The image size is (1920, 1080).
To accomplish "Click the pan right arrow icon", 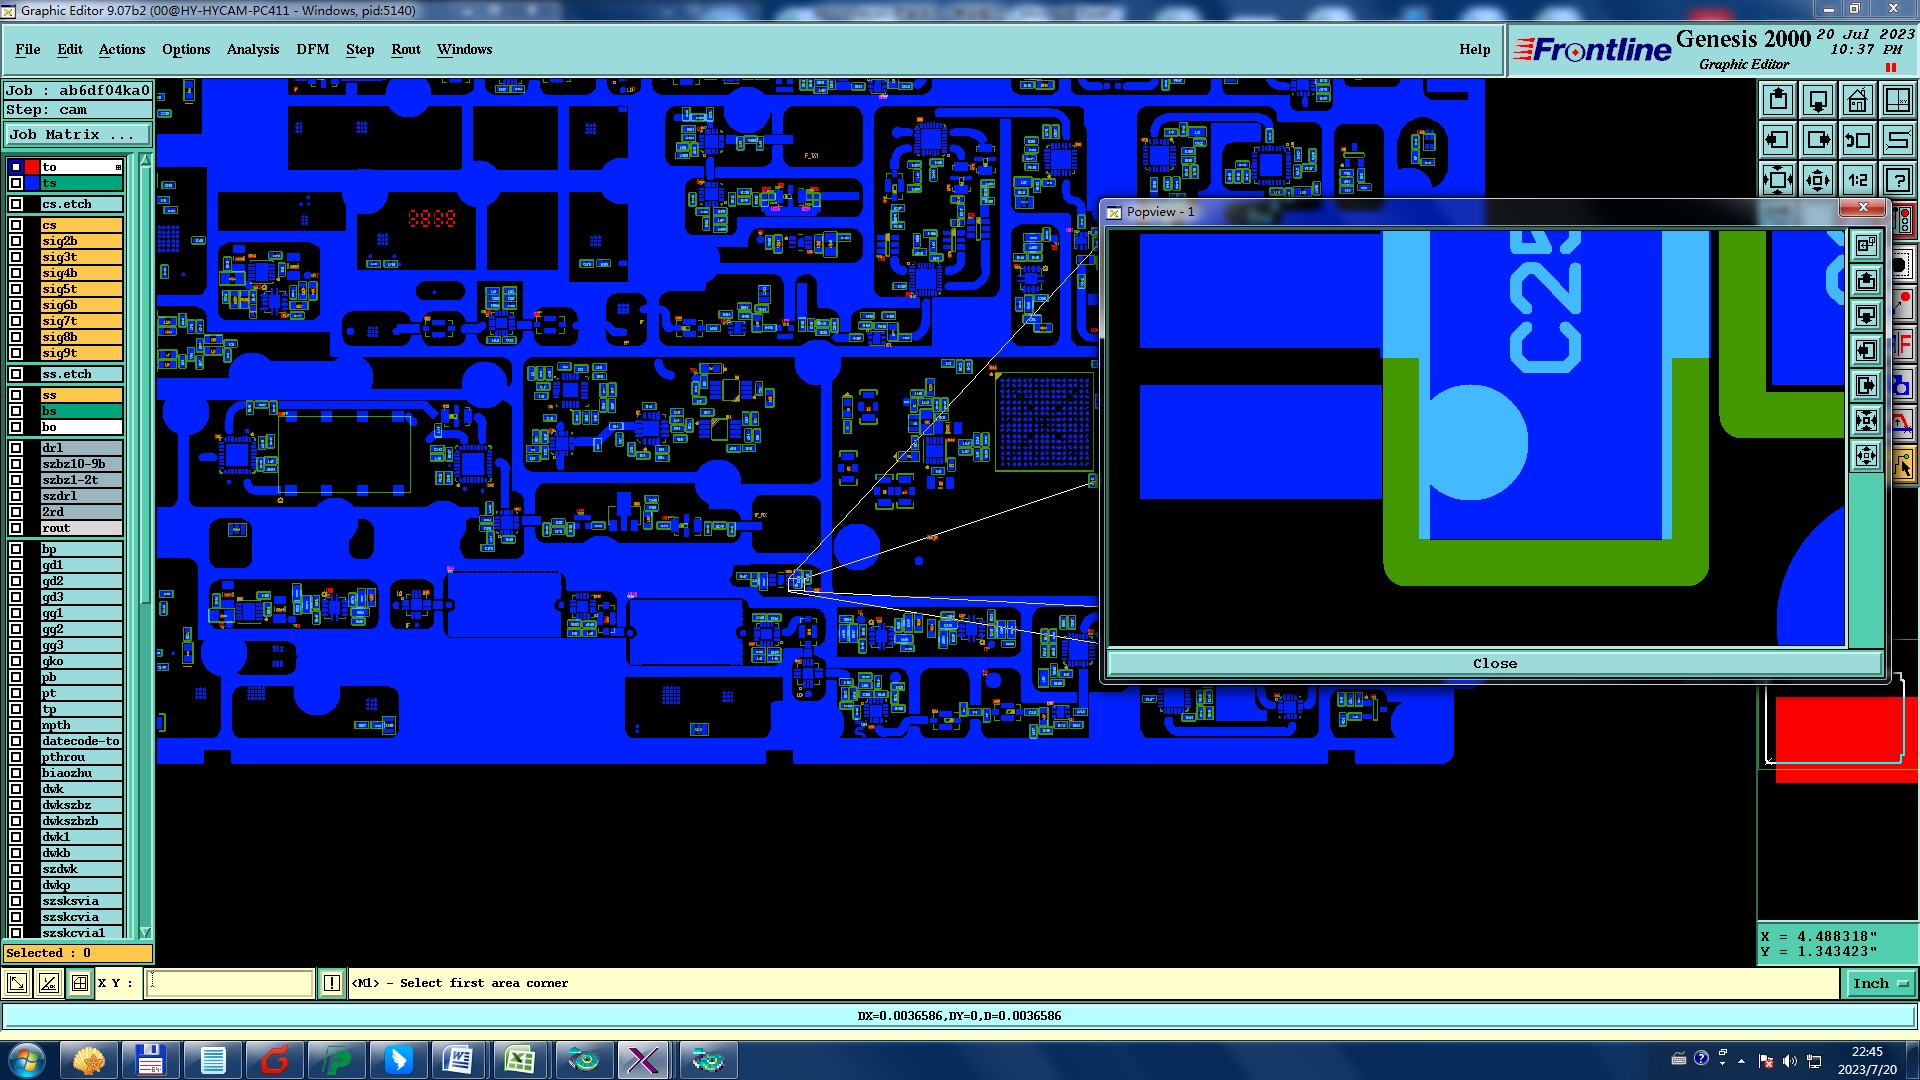I will tap(1818, 140).
